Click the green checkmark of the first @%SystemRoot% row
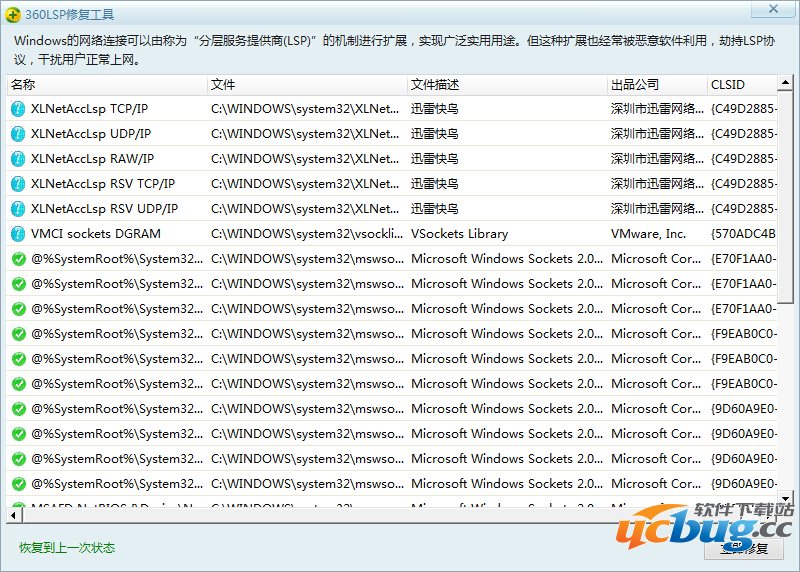800x572 pixels. tap(18, 259)
